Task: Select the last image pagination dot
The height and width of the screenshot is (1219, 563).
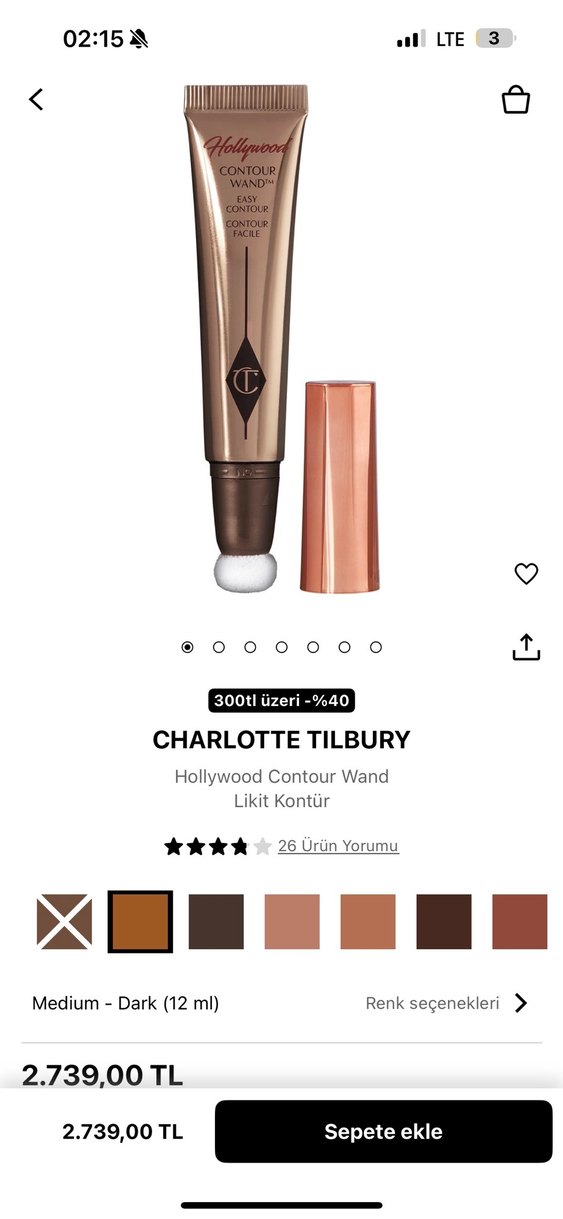Action: pyautogui.click(x=376, y=647)
